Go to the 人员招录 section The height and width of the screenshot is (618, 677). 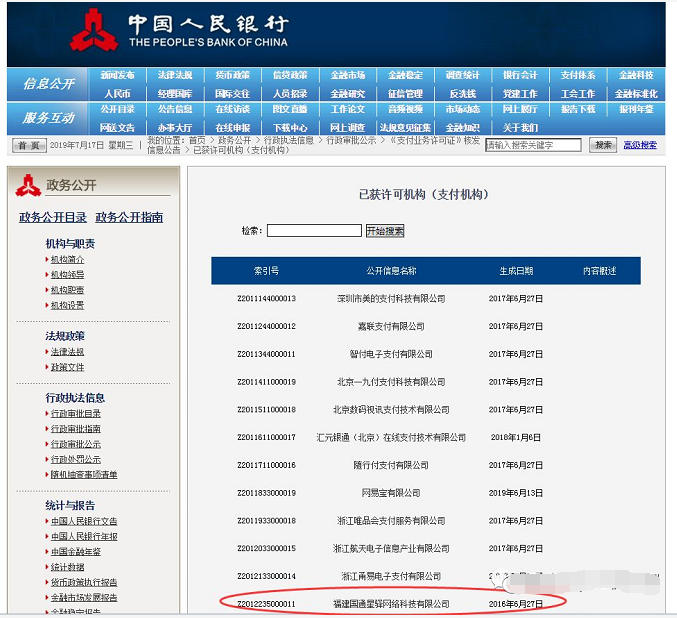290,94
